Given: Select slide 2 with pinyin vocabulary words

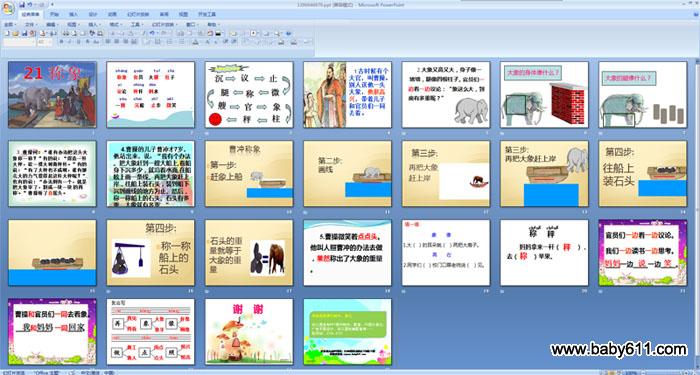Looking at the screenshot, I should pyautogui.click(x=150, y=95).
